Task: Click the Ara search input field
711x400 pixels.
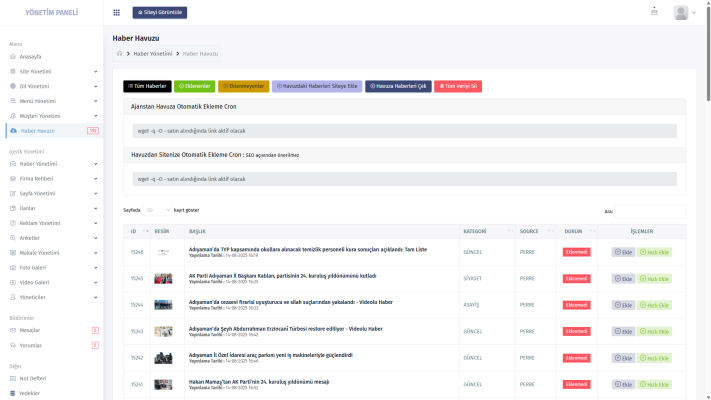Action: pyautogui.click(x=650, y=211)
